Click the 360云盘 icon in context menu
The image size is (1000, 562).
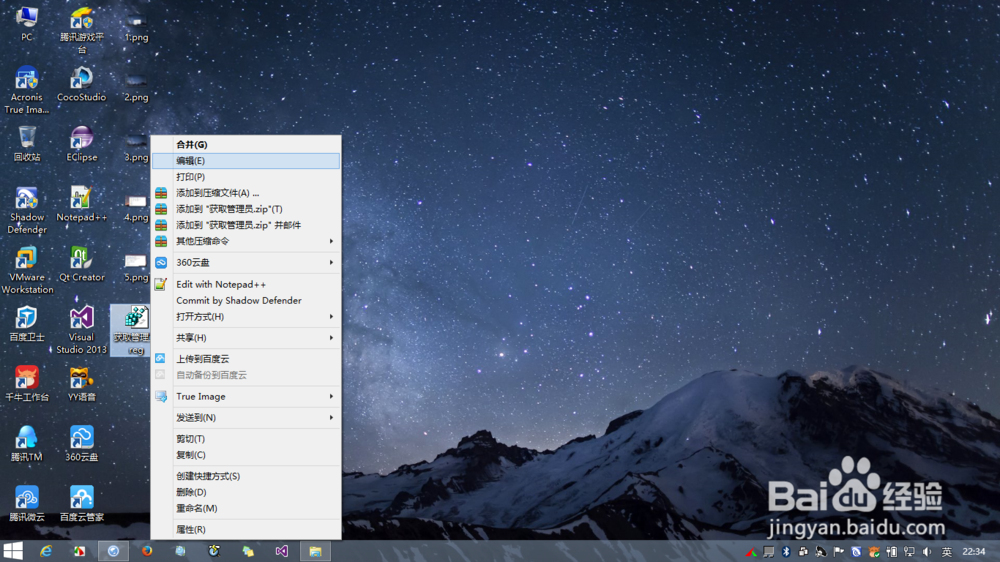(x=161, y=262)
